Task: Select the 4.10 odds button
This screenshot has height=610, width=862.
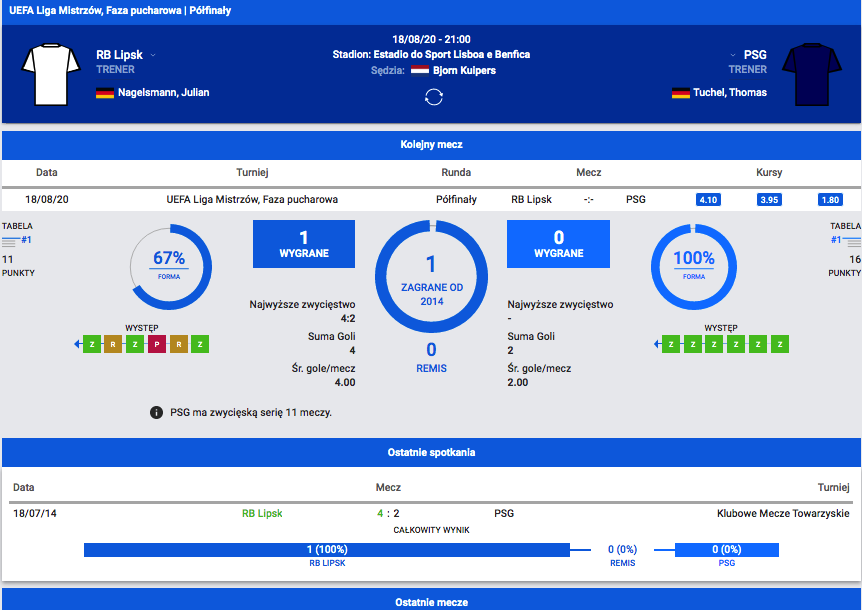Action: (x=708, y=199)
